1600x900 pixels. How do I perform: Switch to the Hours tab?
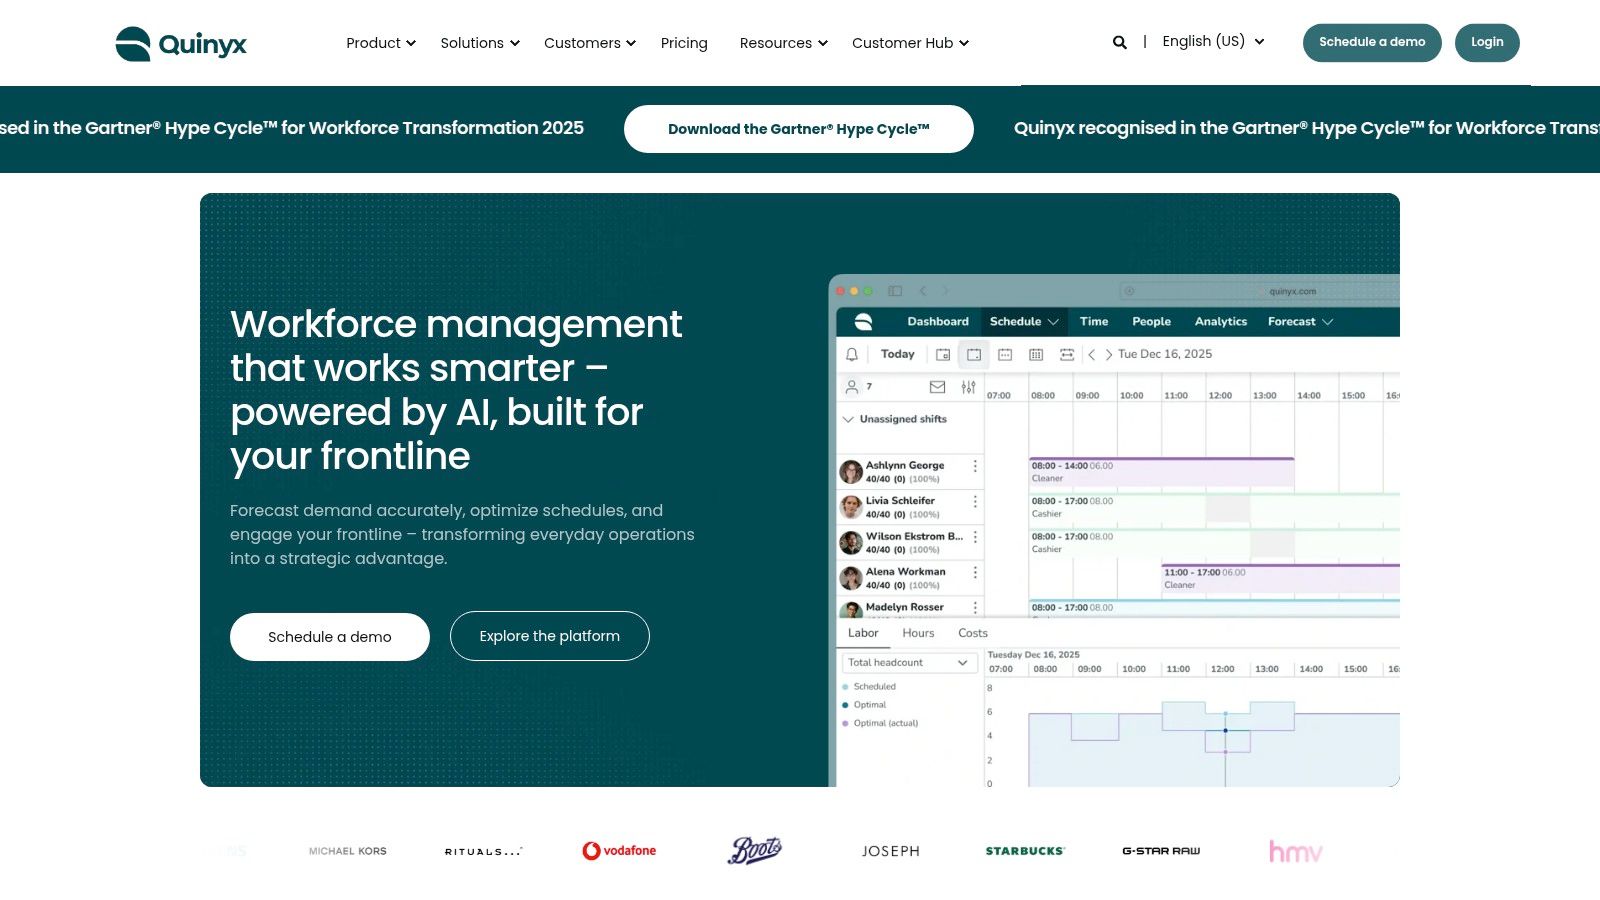coord(918,633)
